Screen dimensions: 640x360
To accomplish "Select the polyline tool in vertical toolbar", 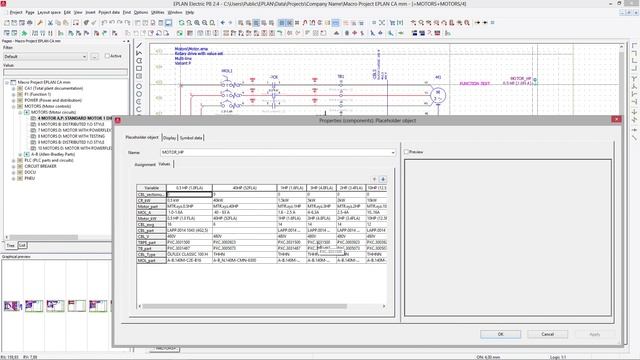I will pos(139,53).
